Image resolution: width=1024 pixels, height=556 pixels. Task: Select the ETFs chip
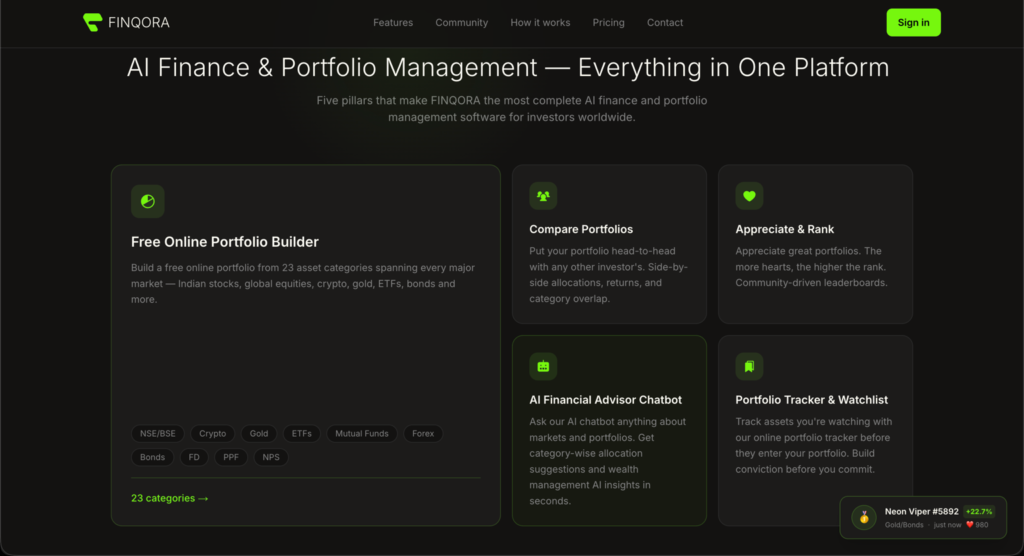pos(302,434)
